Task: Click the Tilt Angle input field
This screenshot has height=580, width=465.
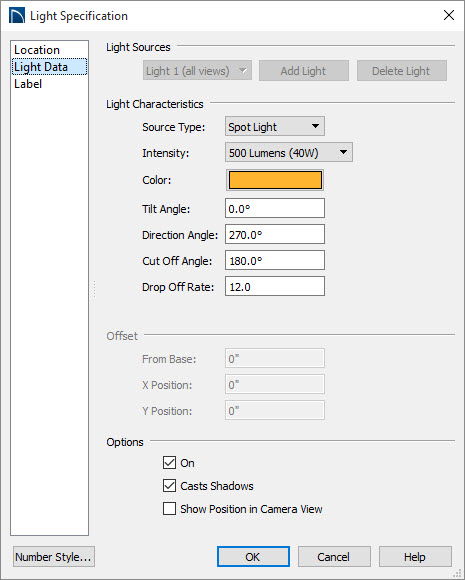Action: (275, 208)
